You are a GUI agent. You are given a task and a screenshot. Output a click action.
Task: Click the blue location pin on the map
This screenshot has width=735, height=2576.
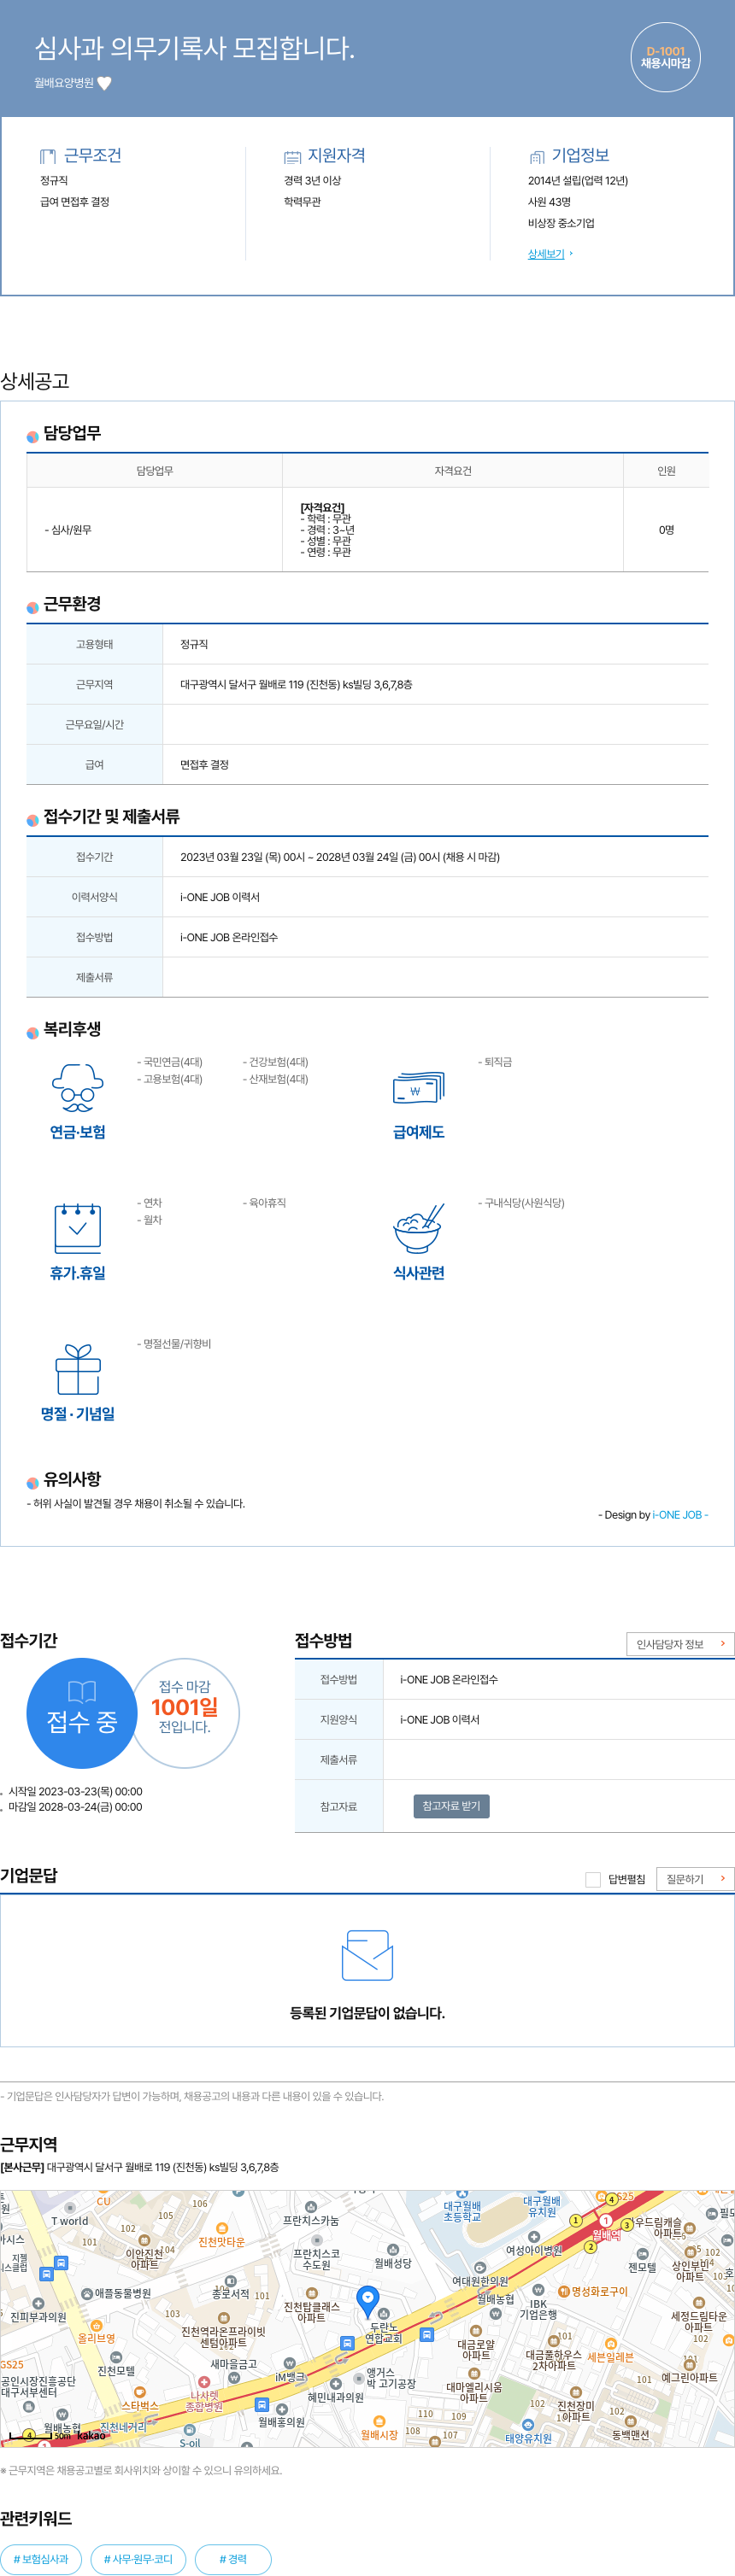click(x=368, y=2301)
